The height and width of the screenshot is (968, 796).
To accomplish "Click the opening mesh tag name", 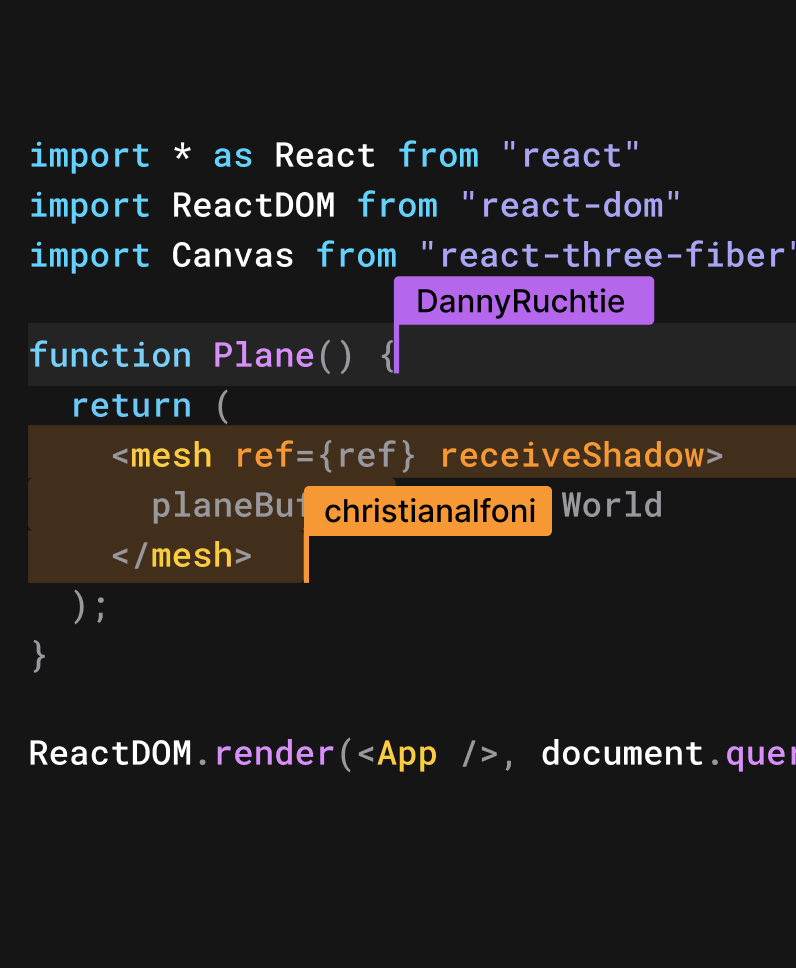I will [x=171, y=456].
